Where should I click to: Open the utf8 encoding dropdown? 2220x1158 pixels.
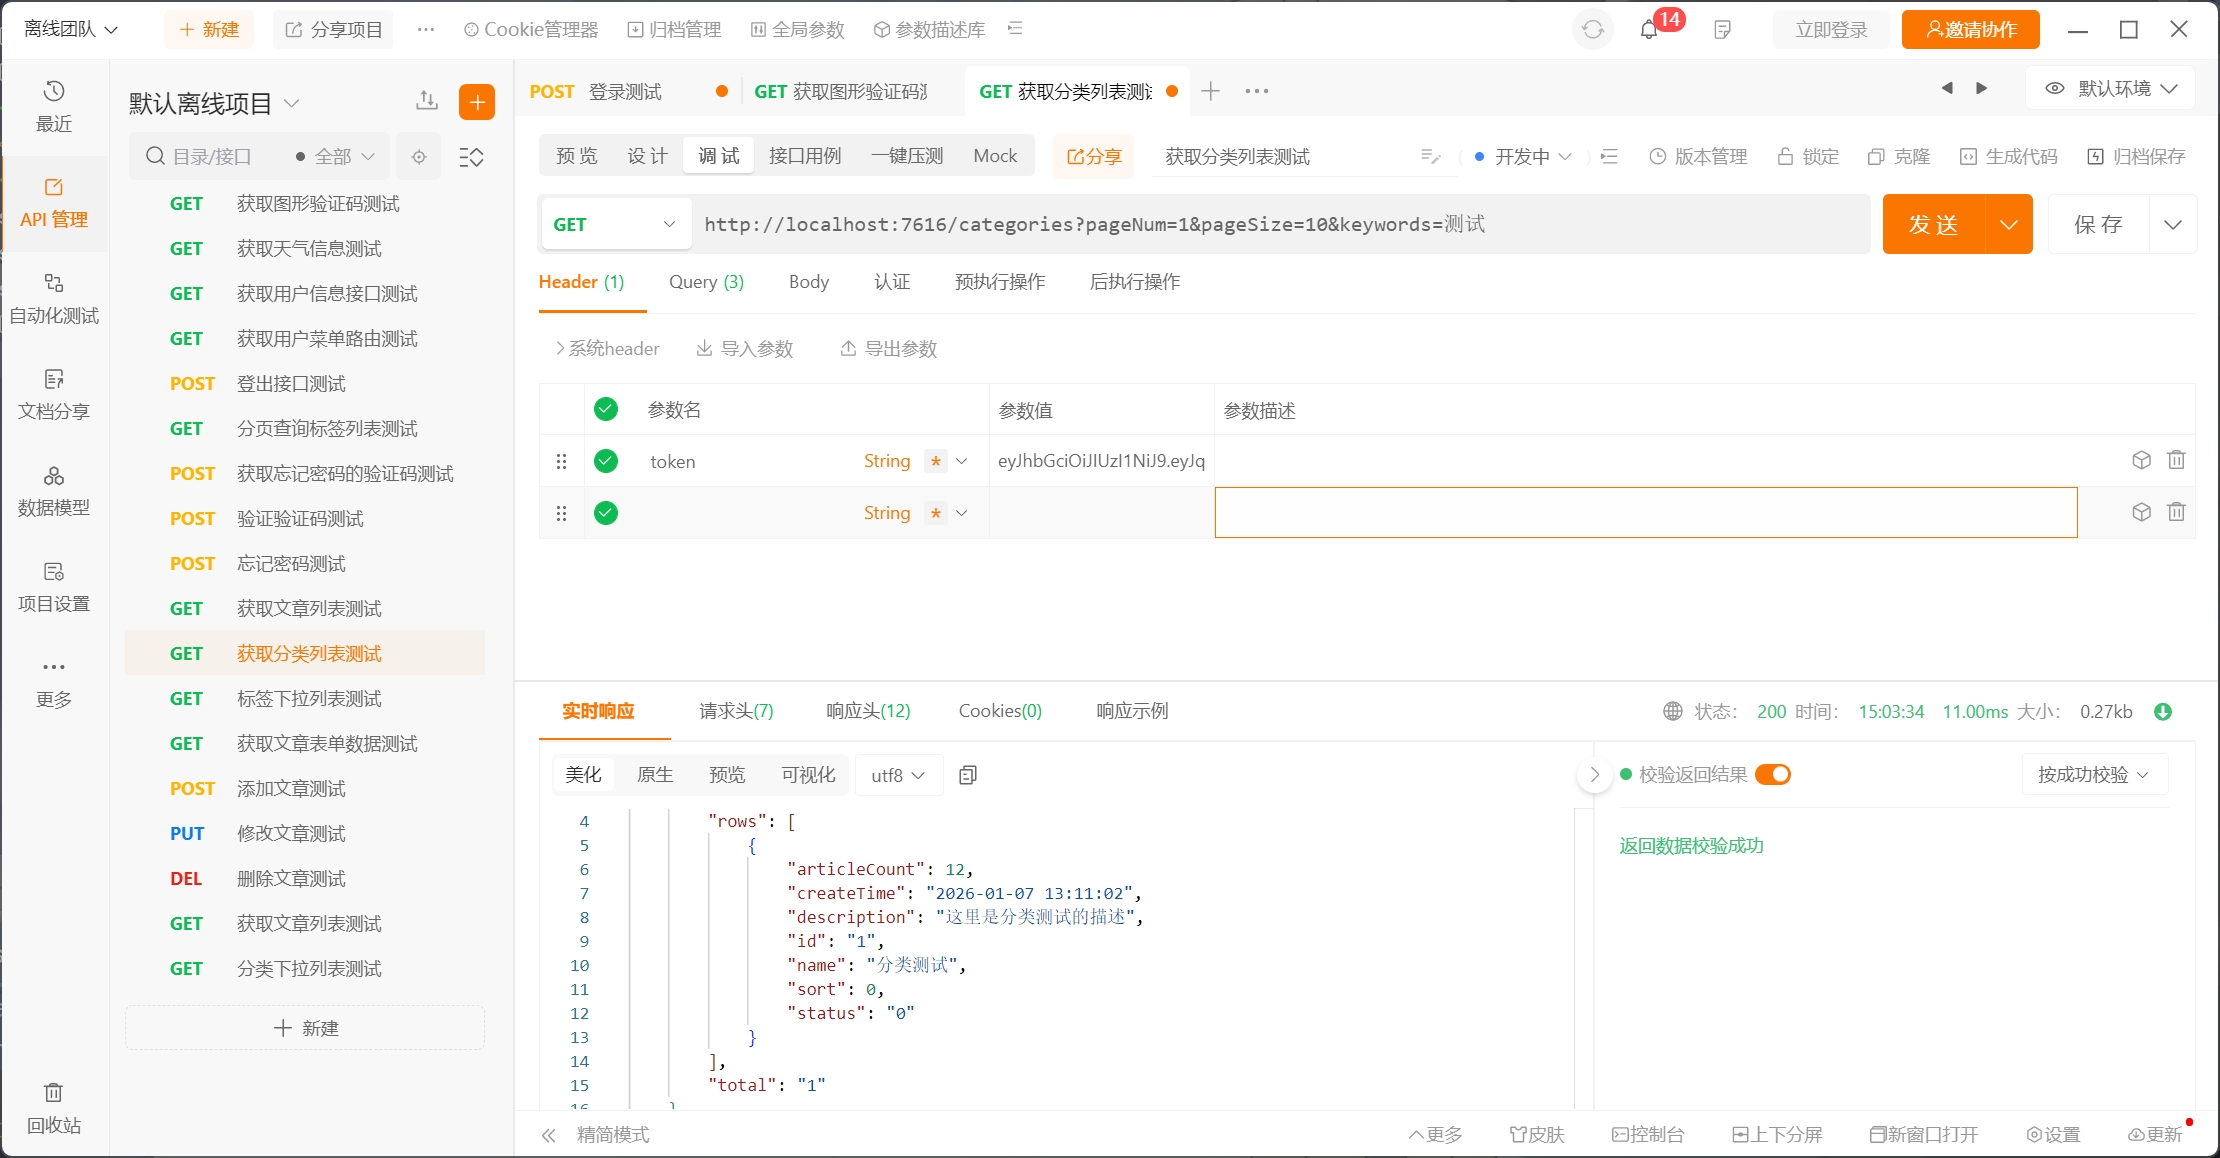(x=897, y=775)
